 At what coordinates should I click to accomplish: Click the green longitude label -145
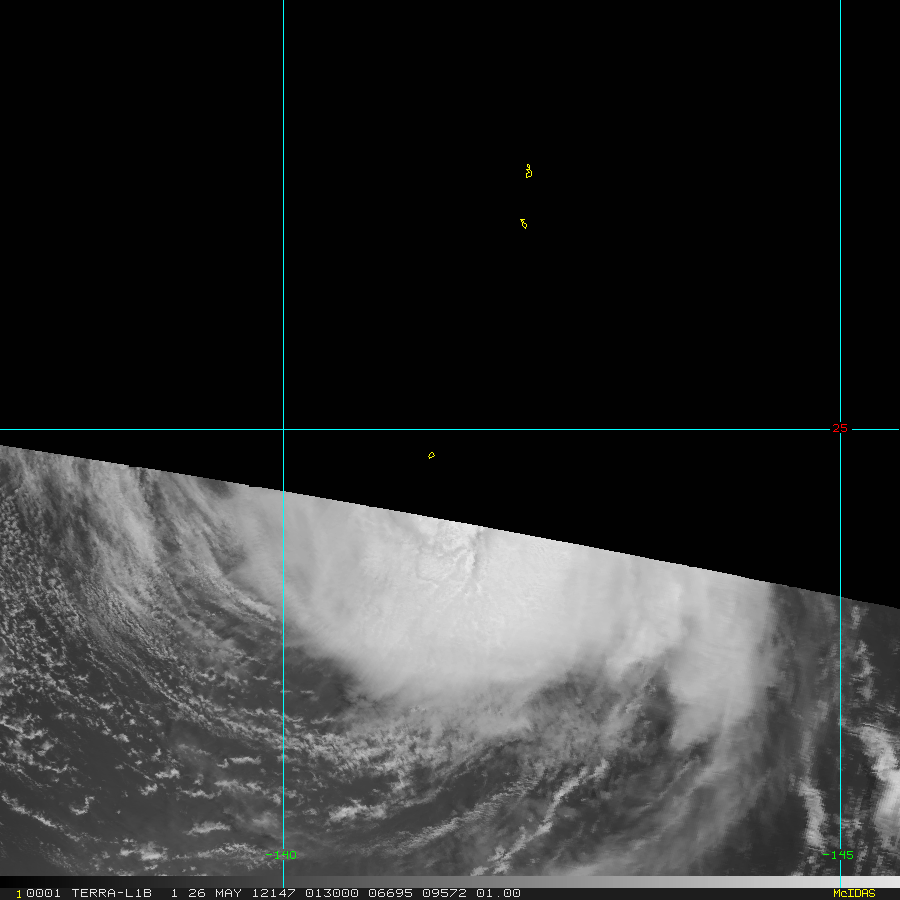(x=838, y=855)
